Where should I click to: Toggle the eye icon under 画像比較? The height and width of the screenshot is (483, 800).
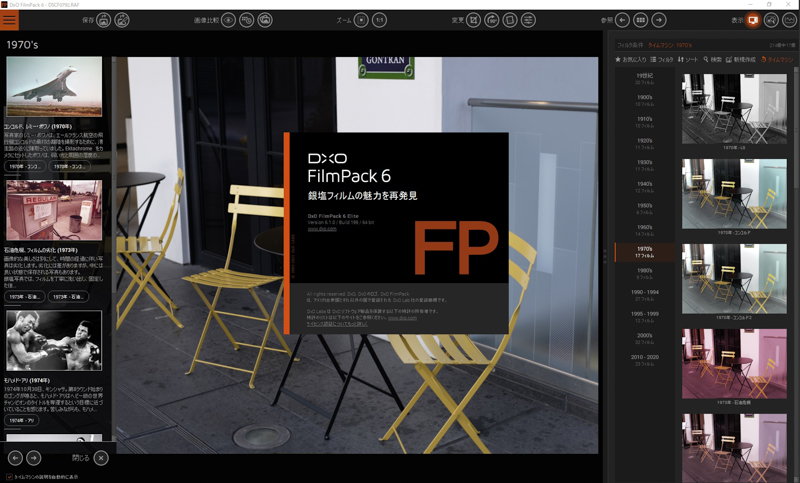click(x=228, y=20)
